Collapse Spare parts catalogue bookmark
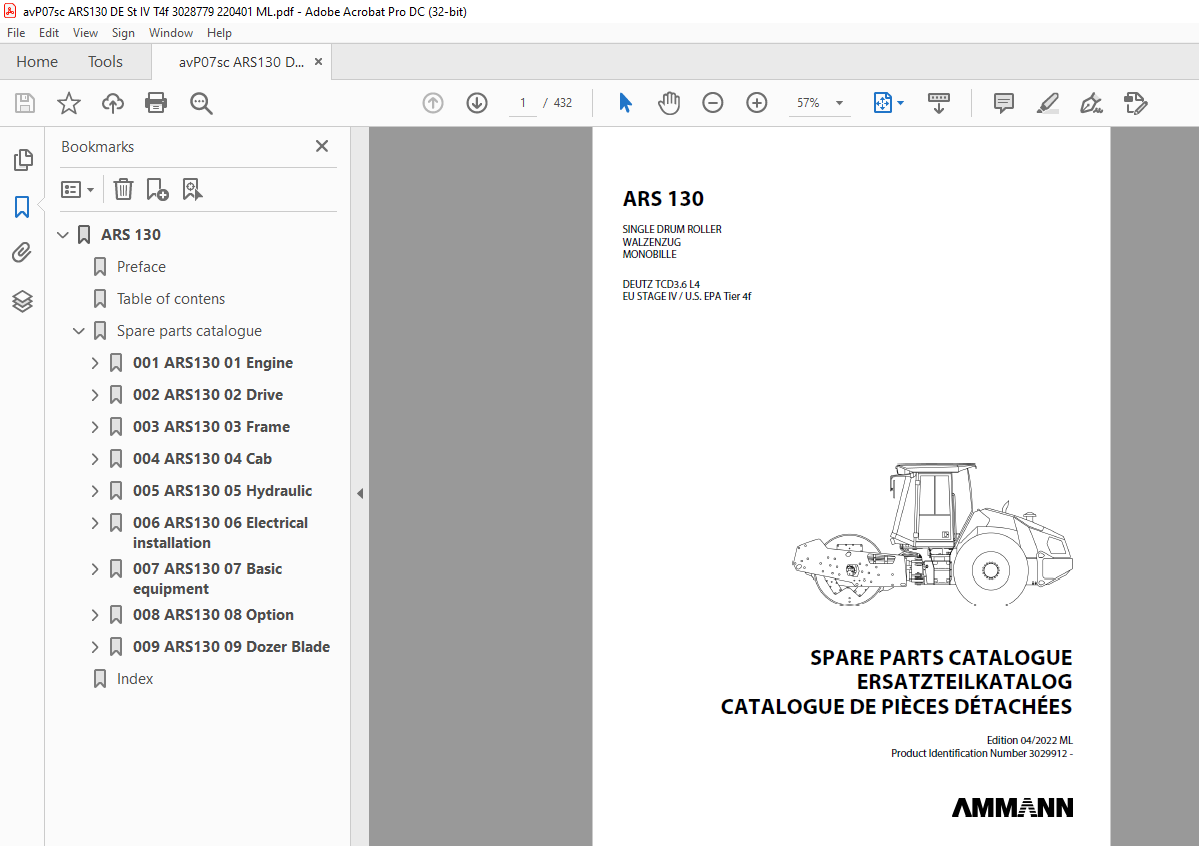The image size is (1199, 846). [79, 331]
